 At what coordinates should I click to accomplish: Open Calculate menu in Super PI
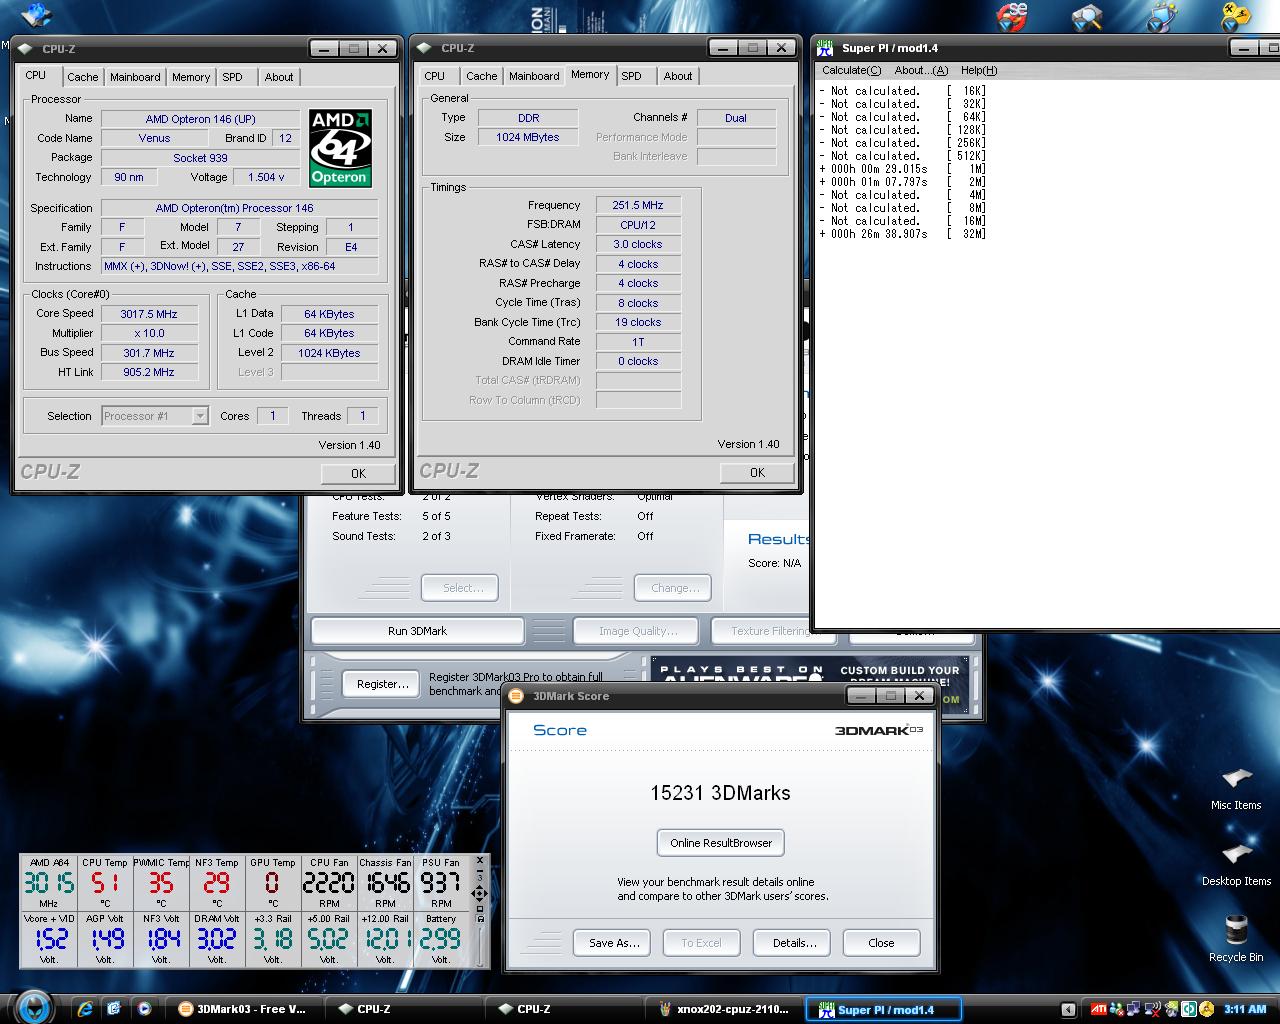click(x=852, y=70)
